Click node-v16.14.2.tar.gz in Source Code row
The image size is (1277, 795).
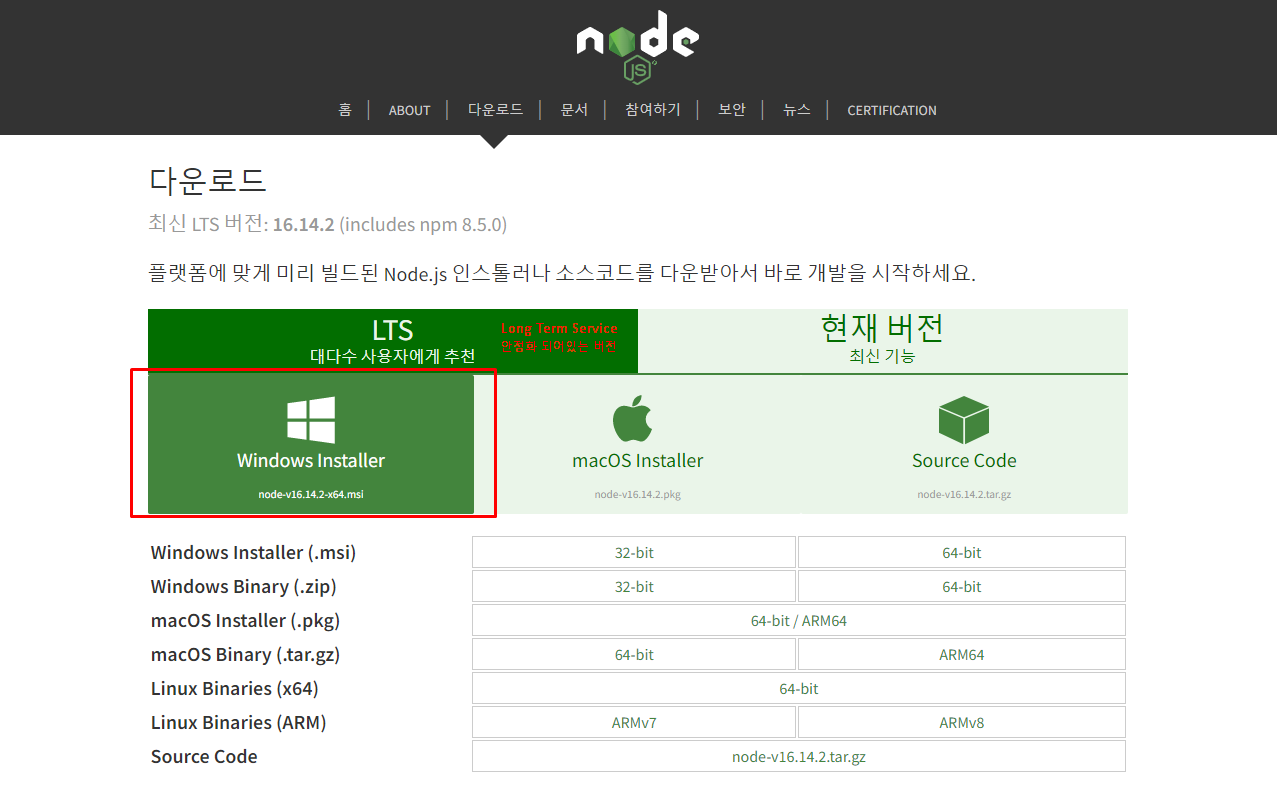tap(799, 756)
